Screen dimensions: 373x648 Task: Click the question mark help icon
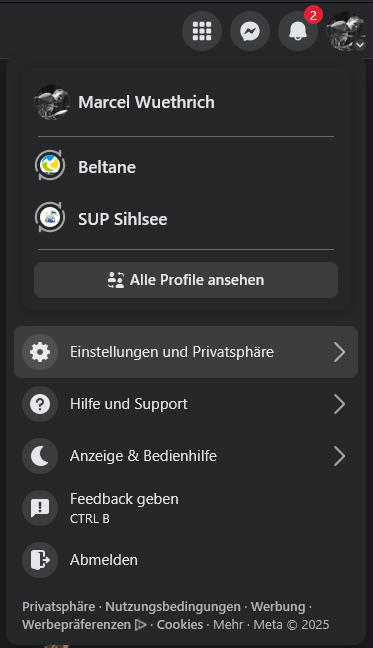pyautogui.click(x=40, y=404)
